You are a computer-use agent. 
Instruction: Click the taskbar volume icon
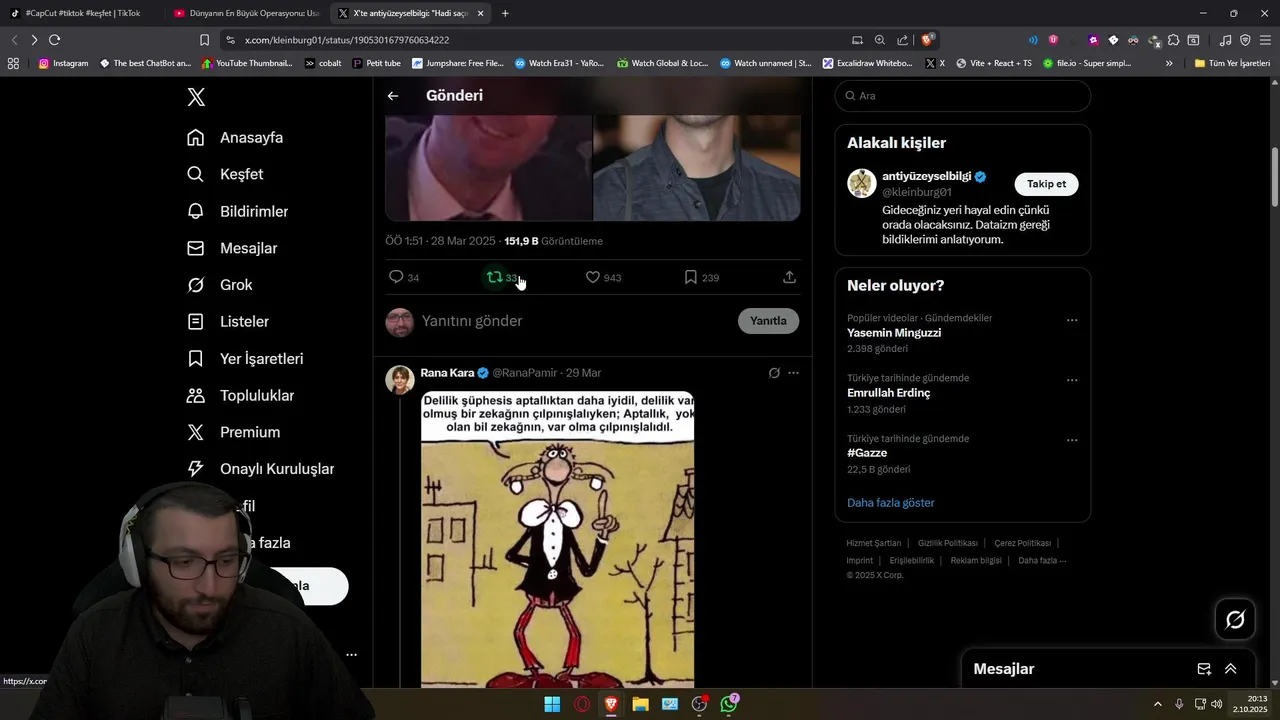(1216, 704)
